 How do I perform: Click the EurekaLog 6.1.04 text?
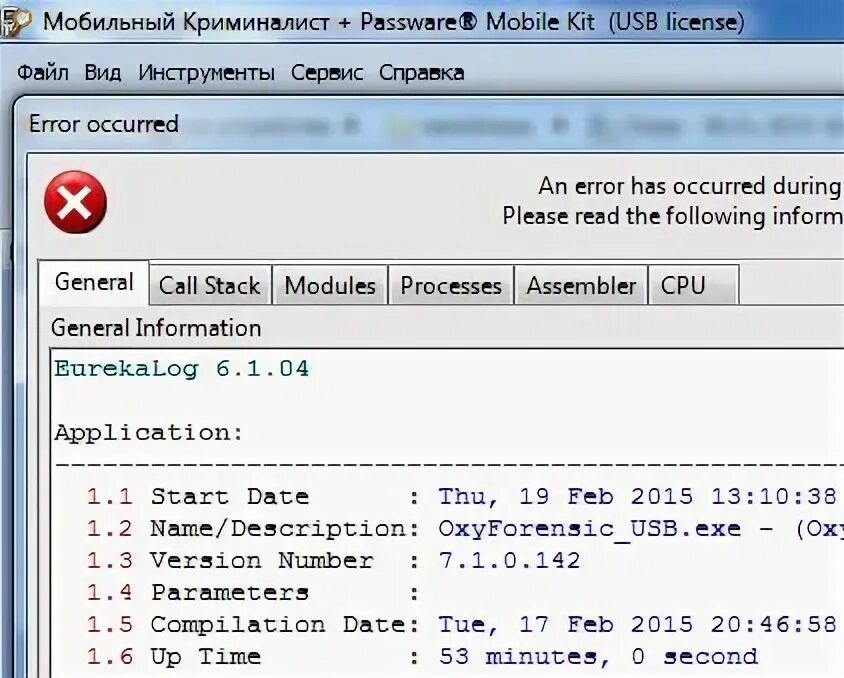point(181,369)
